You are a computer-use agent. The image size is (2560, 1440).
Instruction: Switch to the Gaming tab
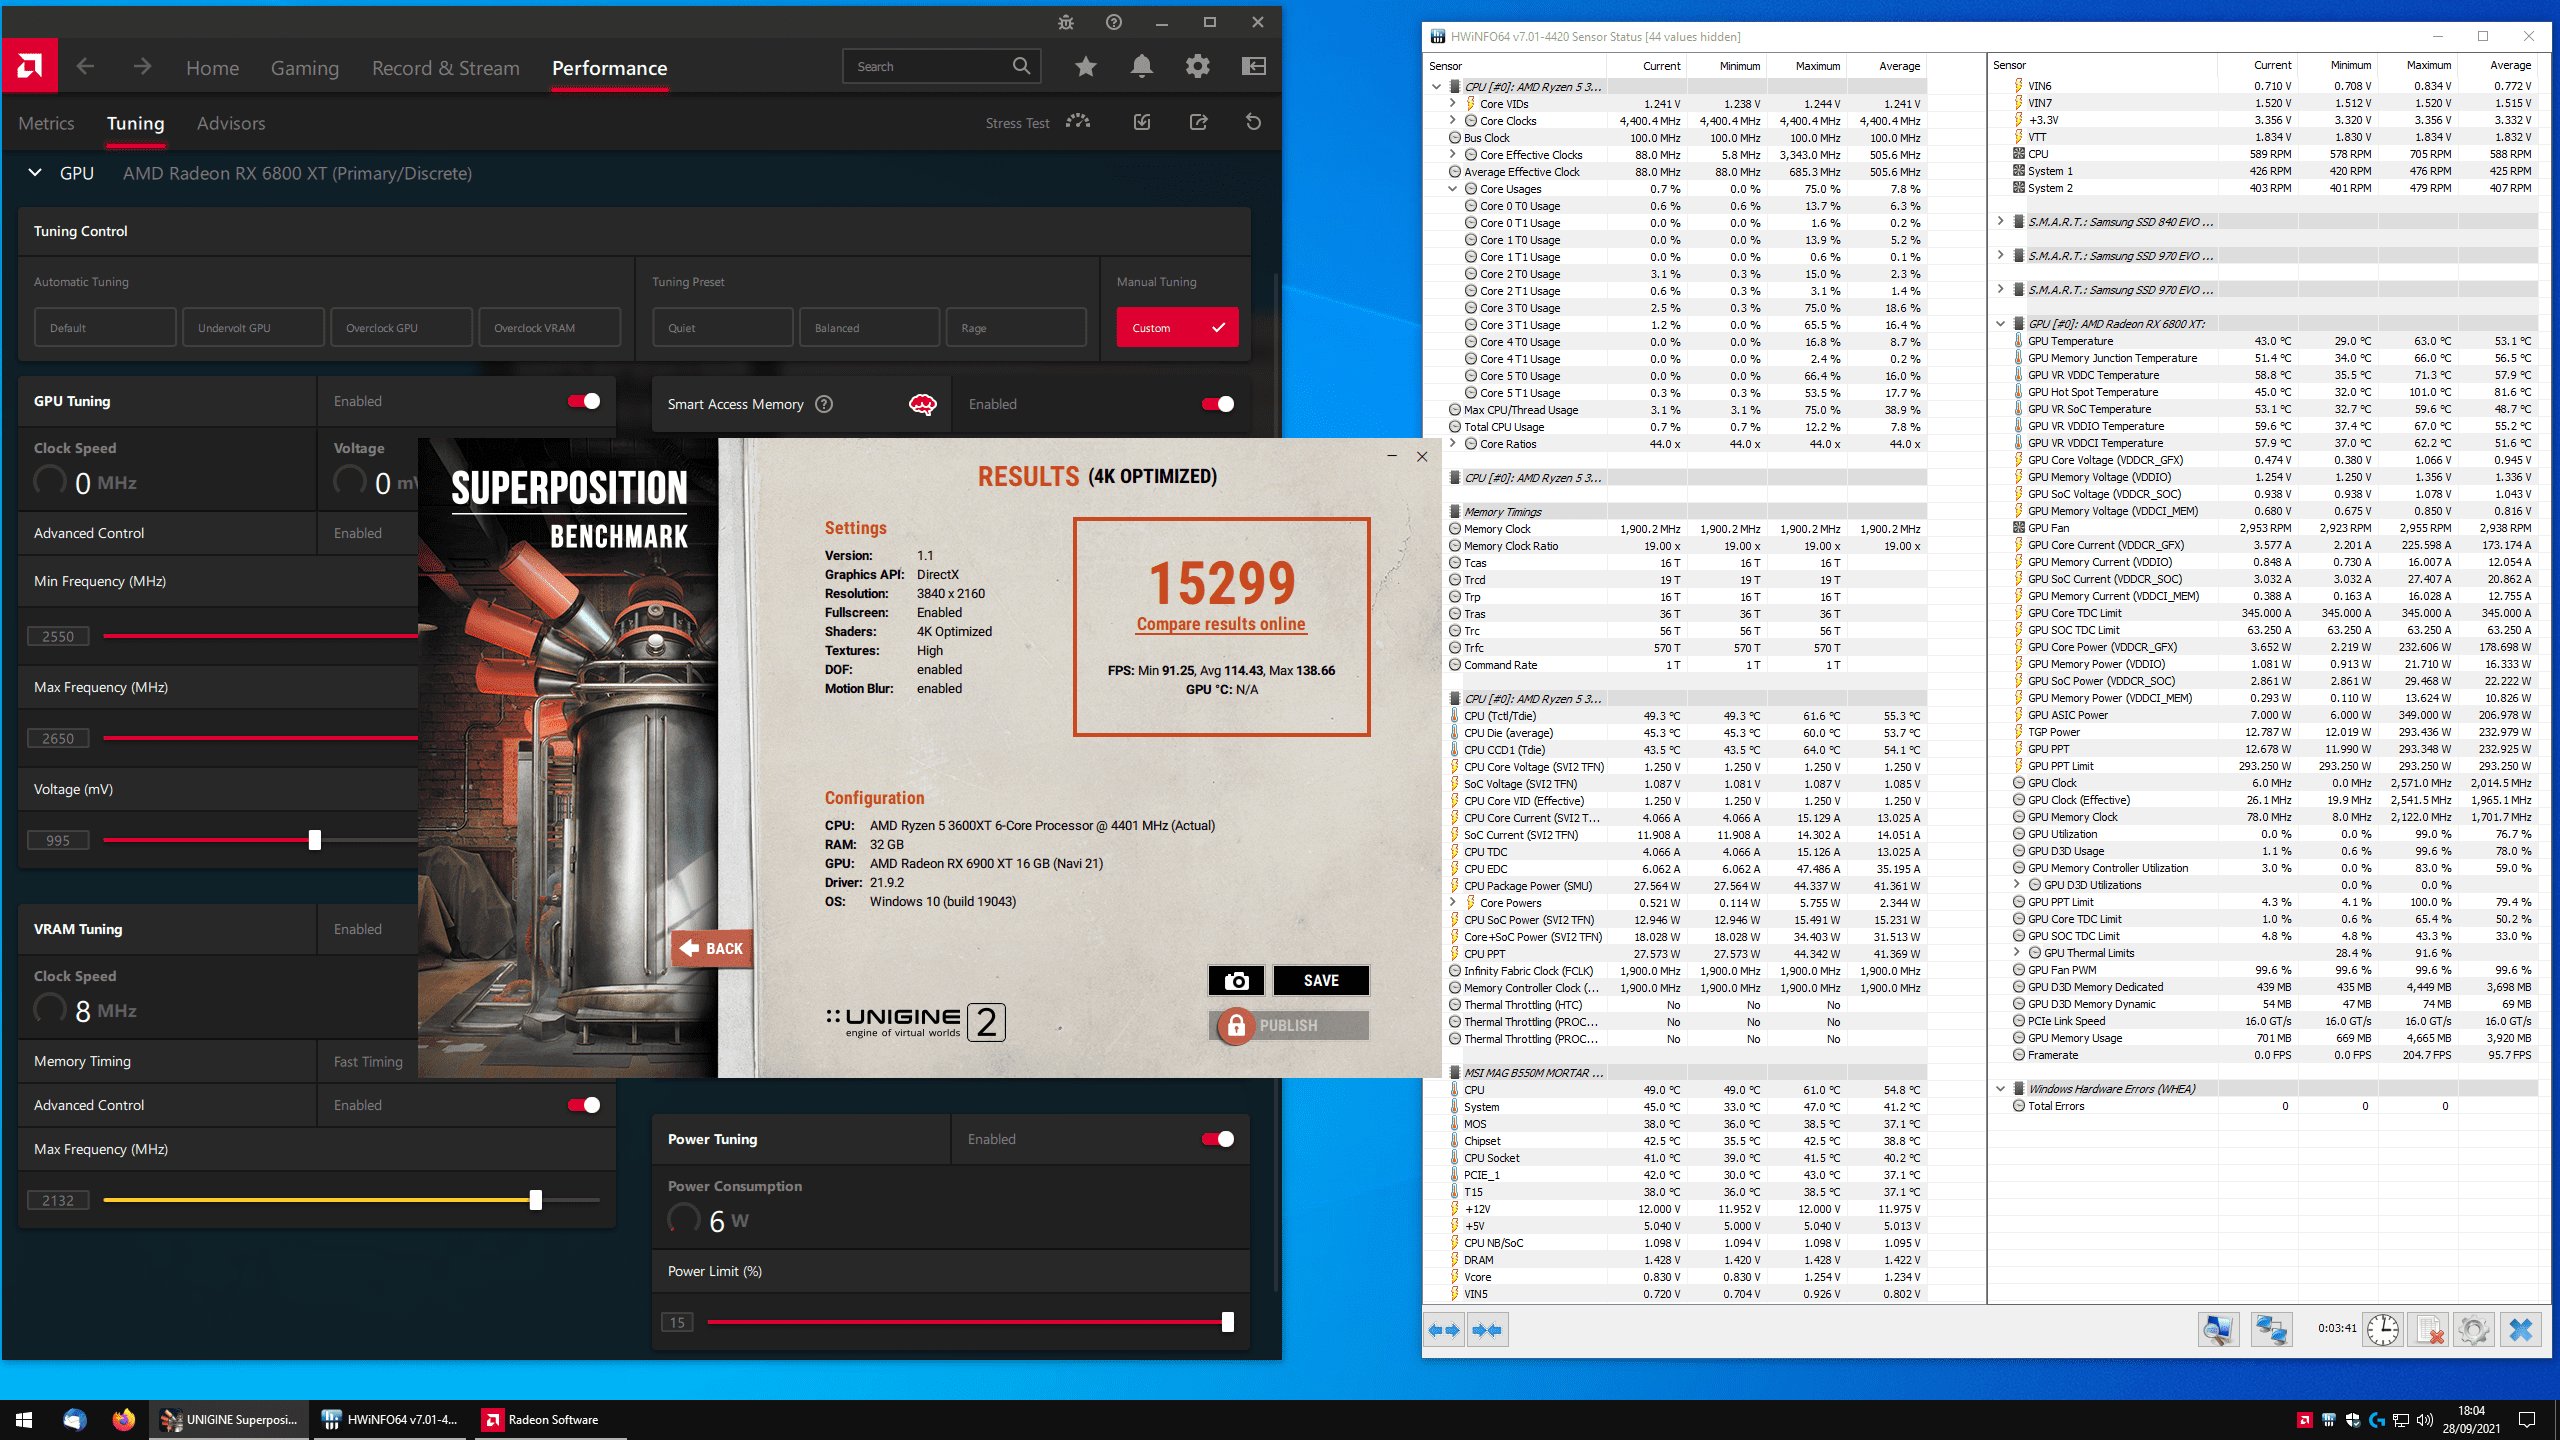coord(304,68)
